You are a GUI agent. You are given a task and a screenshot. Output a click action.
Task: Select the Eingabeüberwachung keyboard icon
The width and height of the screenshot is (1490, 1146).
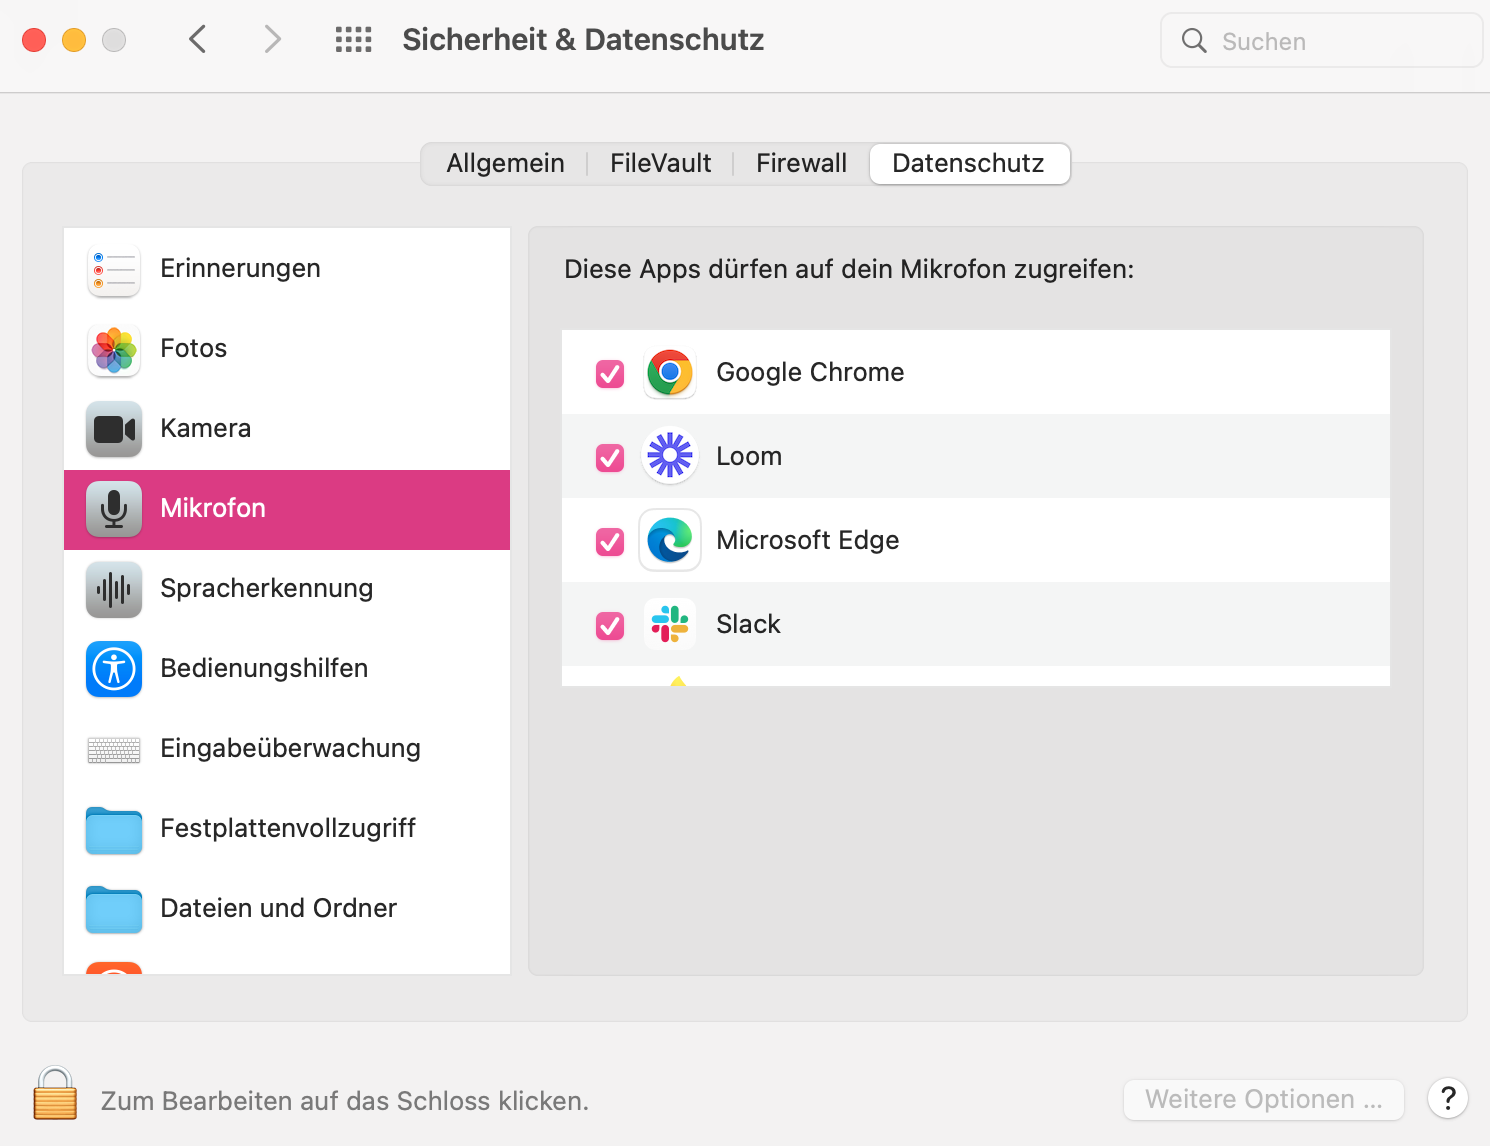pyautogui.click(x=114, y=749)
